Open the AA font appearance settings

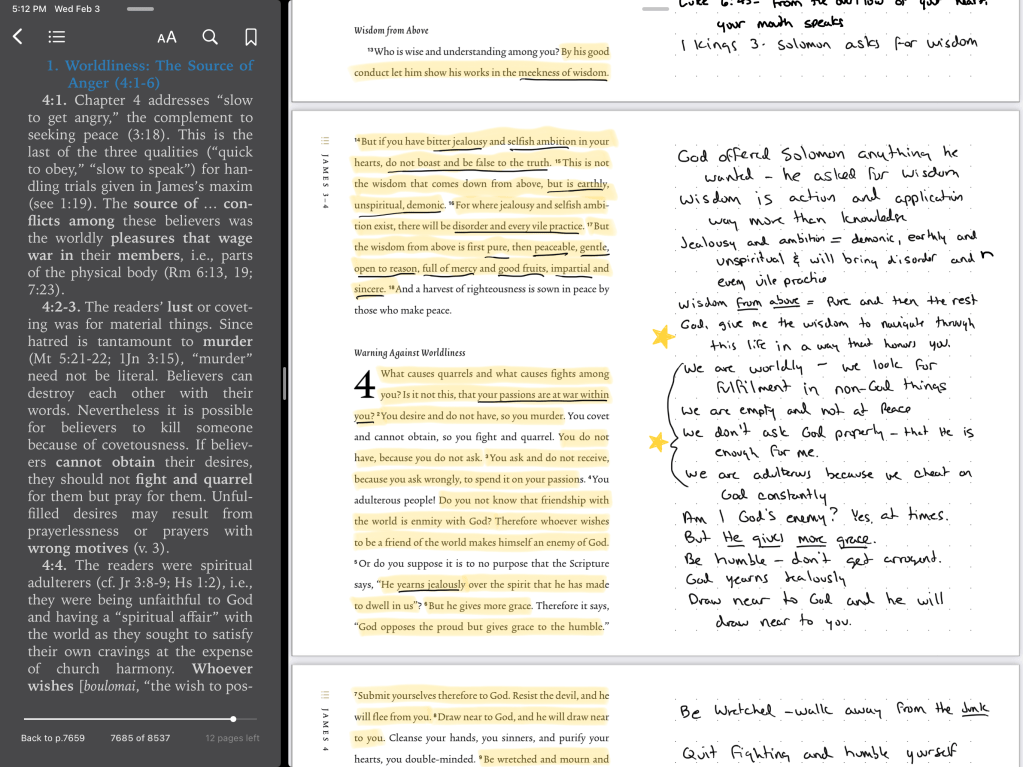166,37
